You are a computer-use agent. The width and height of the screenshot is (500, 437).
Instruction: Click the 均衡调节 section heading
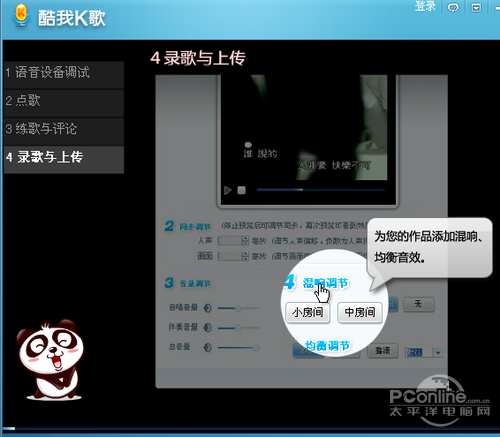(x=327, y=346)
